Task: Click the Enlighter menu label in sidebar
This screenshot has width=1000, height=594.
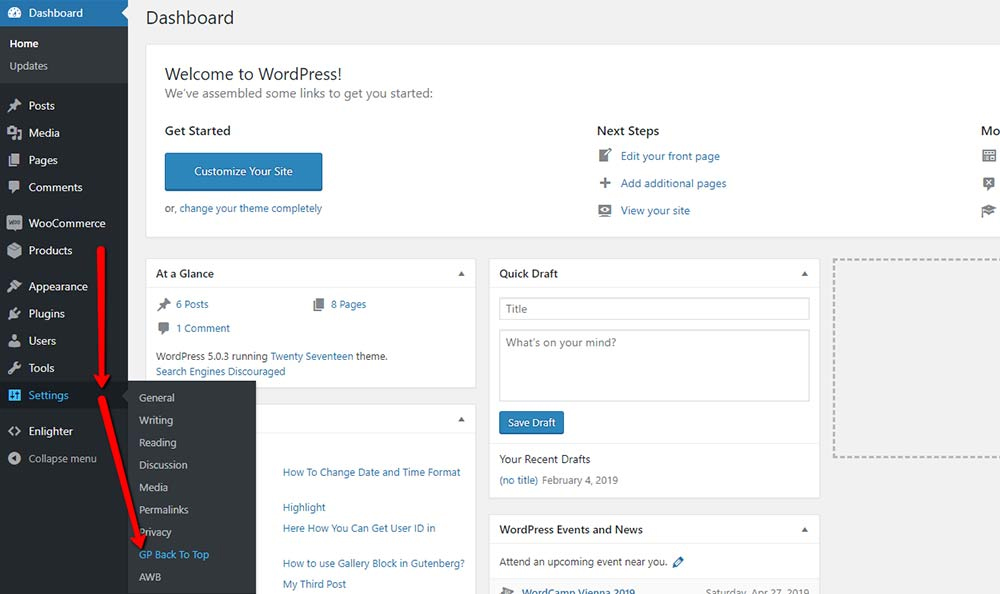Action: (x=50, y=431)
